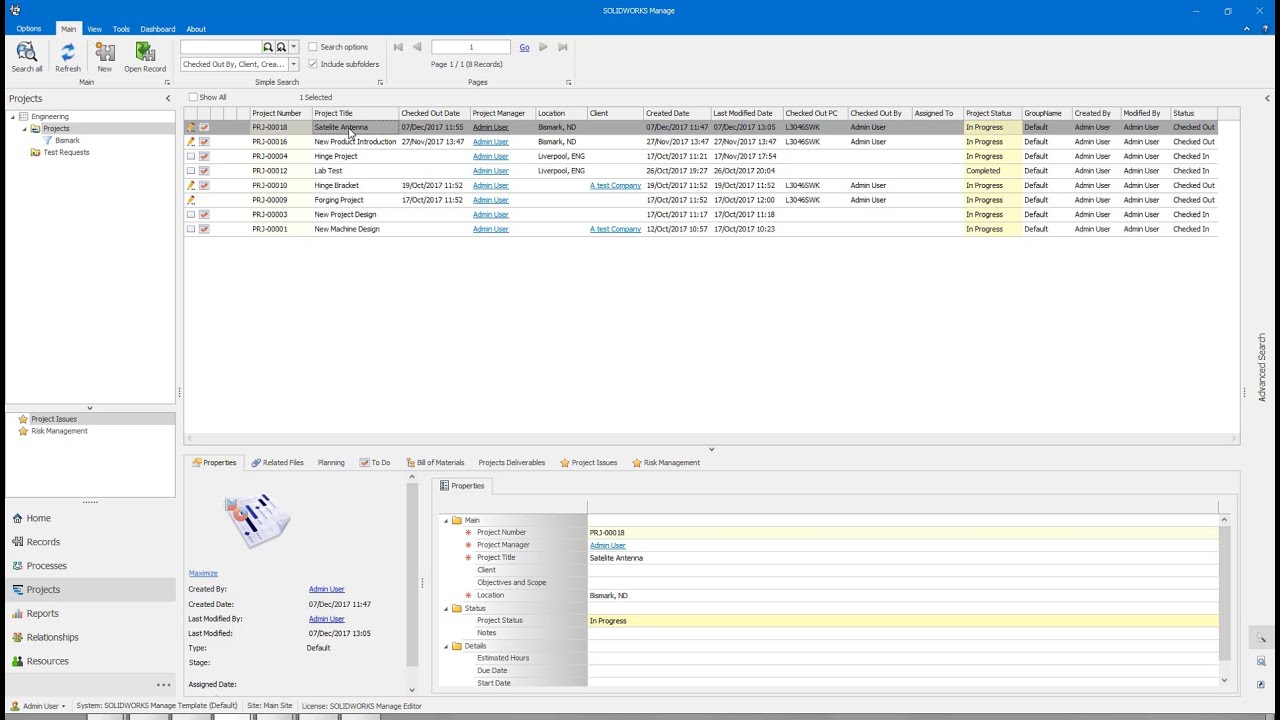Click the project thumbnail image in Properties
Screen dimensions: 1280x720
coord(257,520)
